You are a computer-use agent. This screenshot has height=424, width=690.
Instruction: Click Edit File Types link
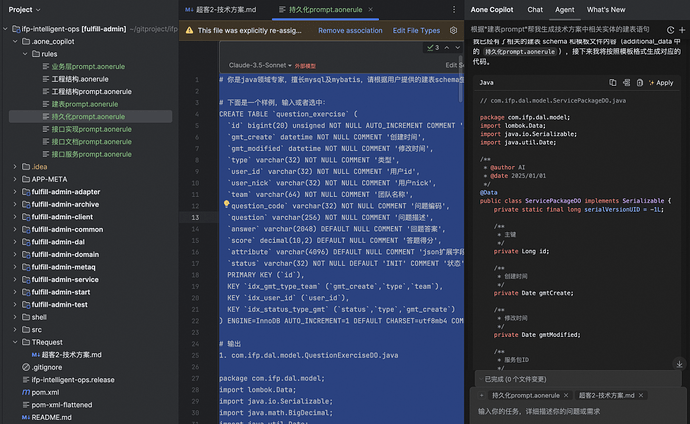(416, 30)
